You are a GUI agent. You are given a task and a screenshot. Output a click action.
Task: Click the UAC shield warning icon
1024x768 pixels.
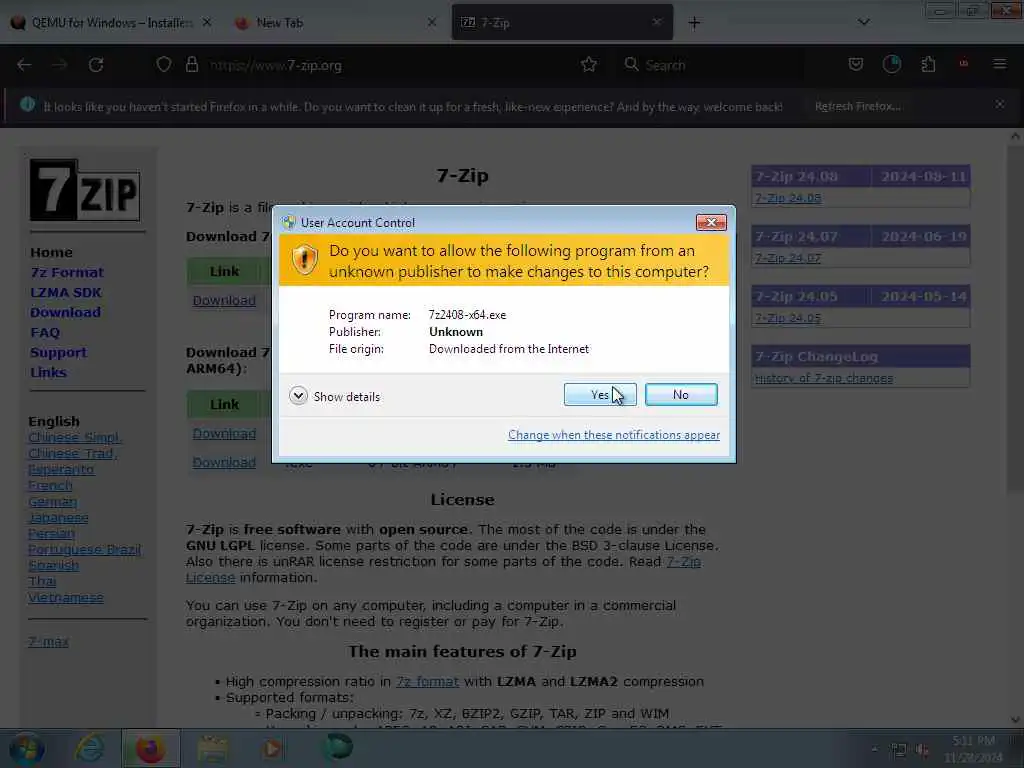[304, 260]
